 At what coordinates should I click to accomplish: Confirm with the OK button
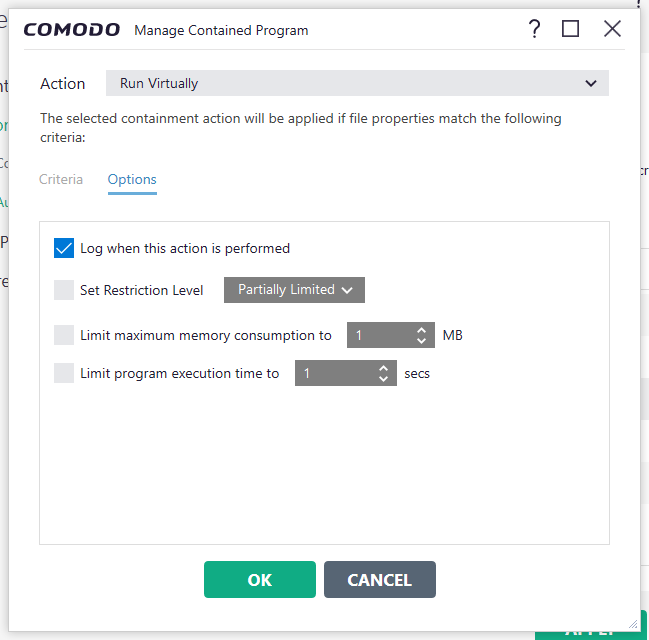coord(260,580)
